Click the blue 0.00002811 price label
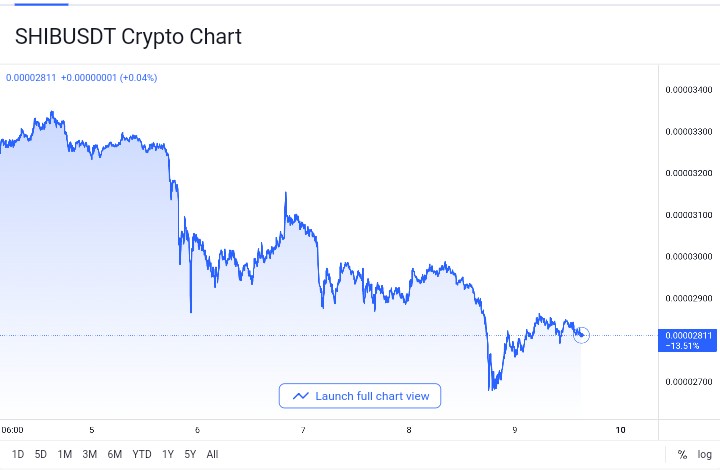The image size is (720, 471). pos(686,335)
